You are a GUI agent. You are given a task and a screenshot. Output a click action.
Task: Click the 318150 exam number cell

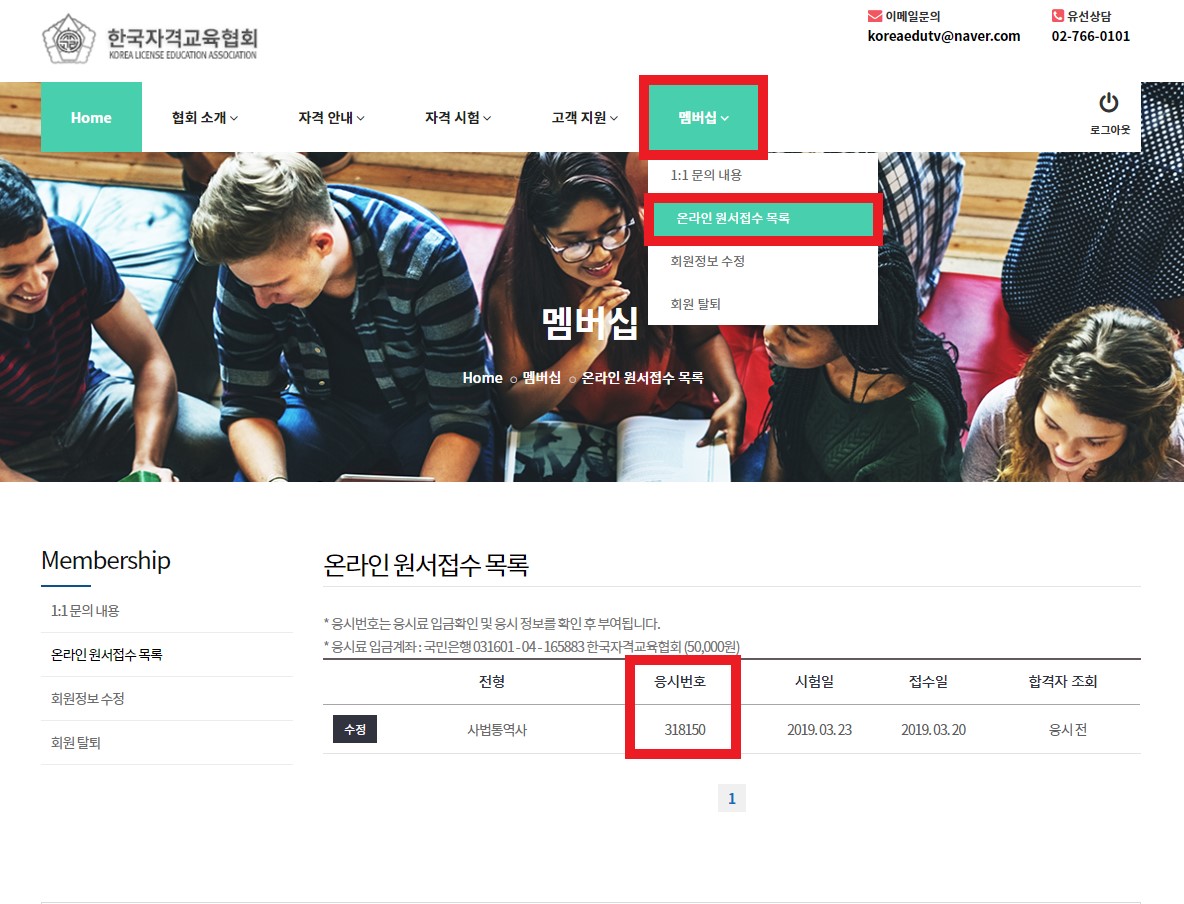click(685, 730)
